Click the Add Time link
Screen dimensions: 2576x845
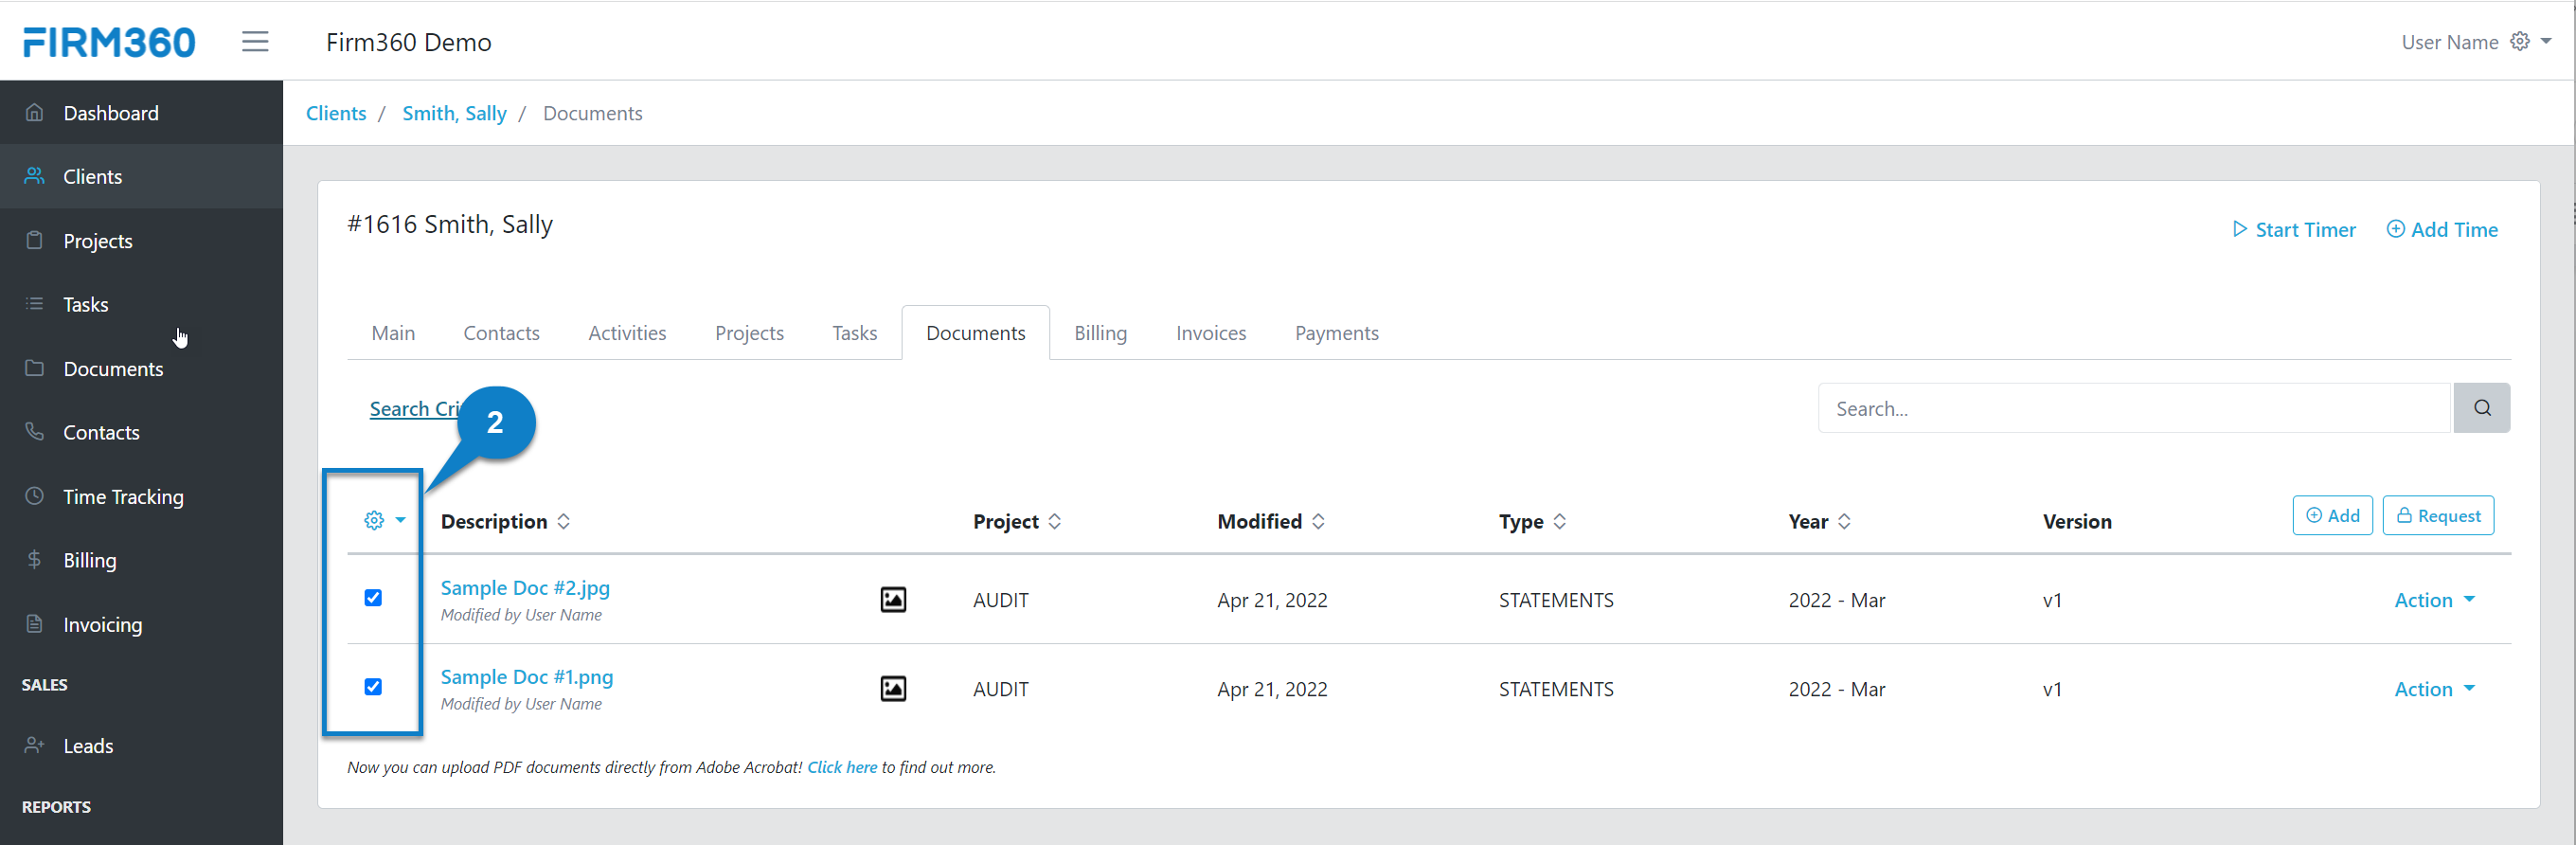point(2442,230)
